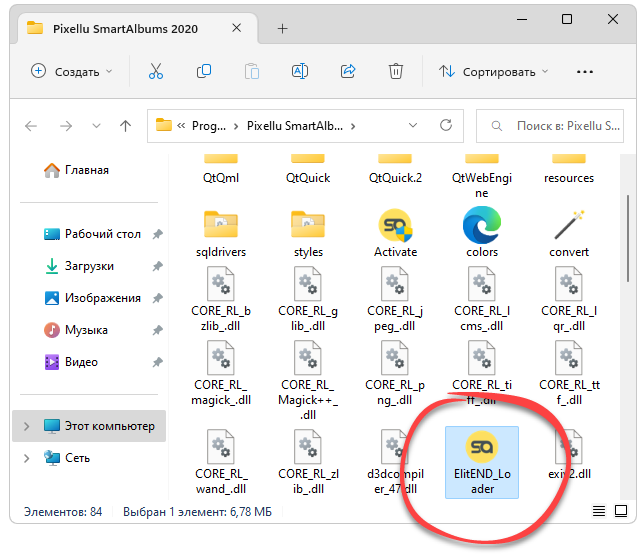The height and width of the screenshot is (560, 641).
Task: Open a new tab with plus
Action: click(x=282, y=29)
